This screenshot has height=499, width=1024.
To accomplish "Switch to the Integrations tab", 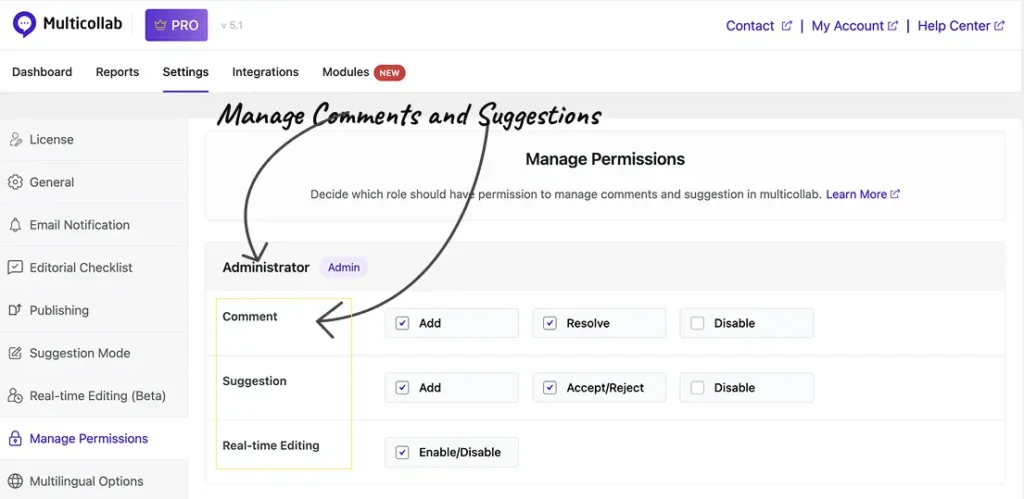I will (x=265, y=72).
